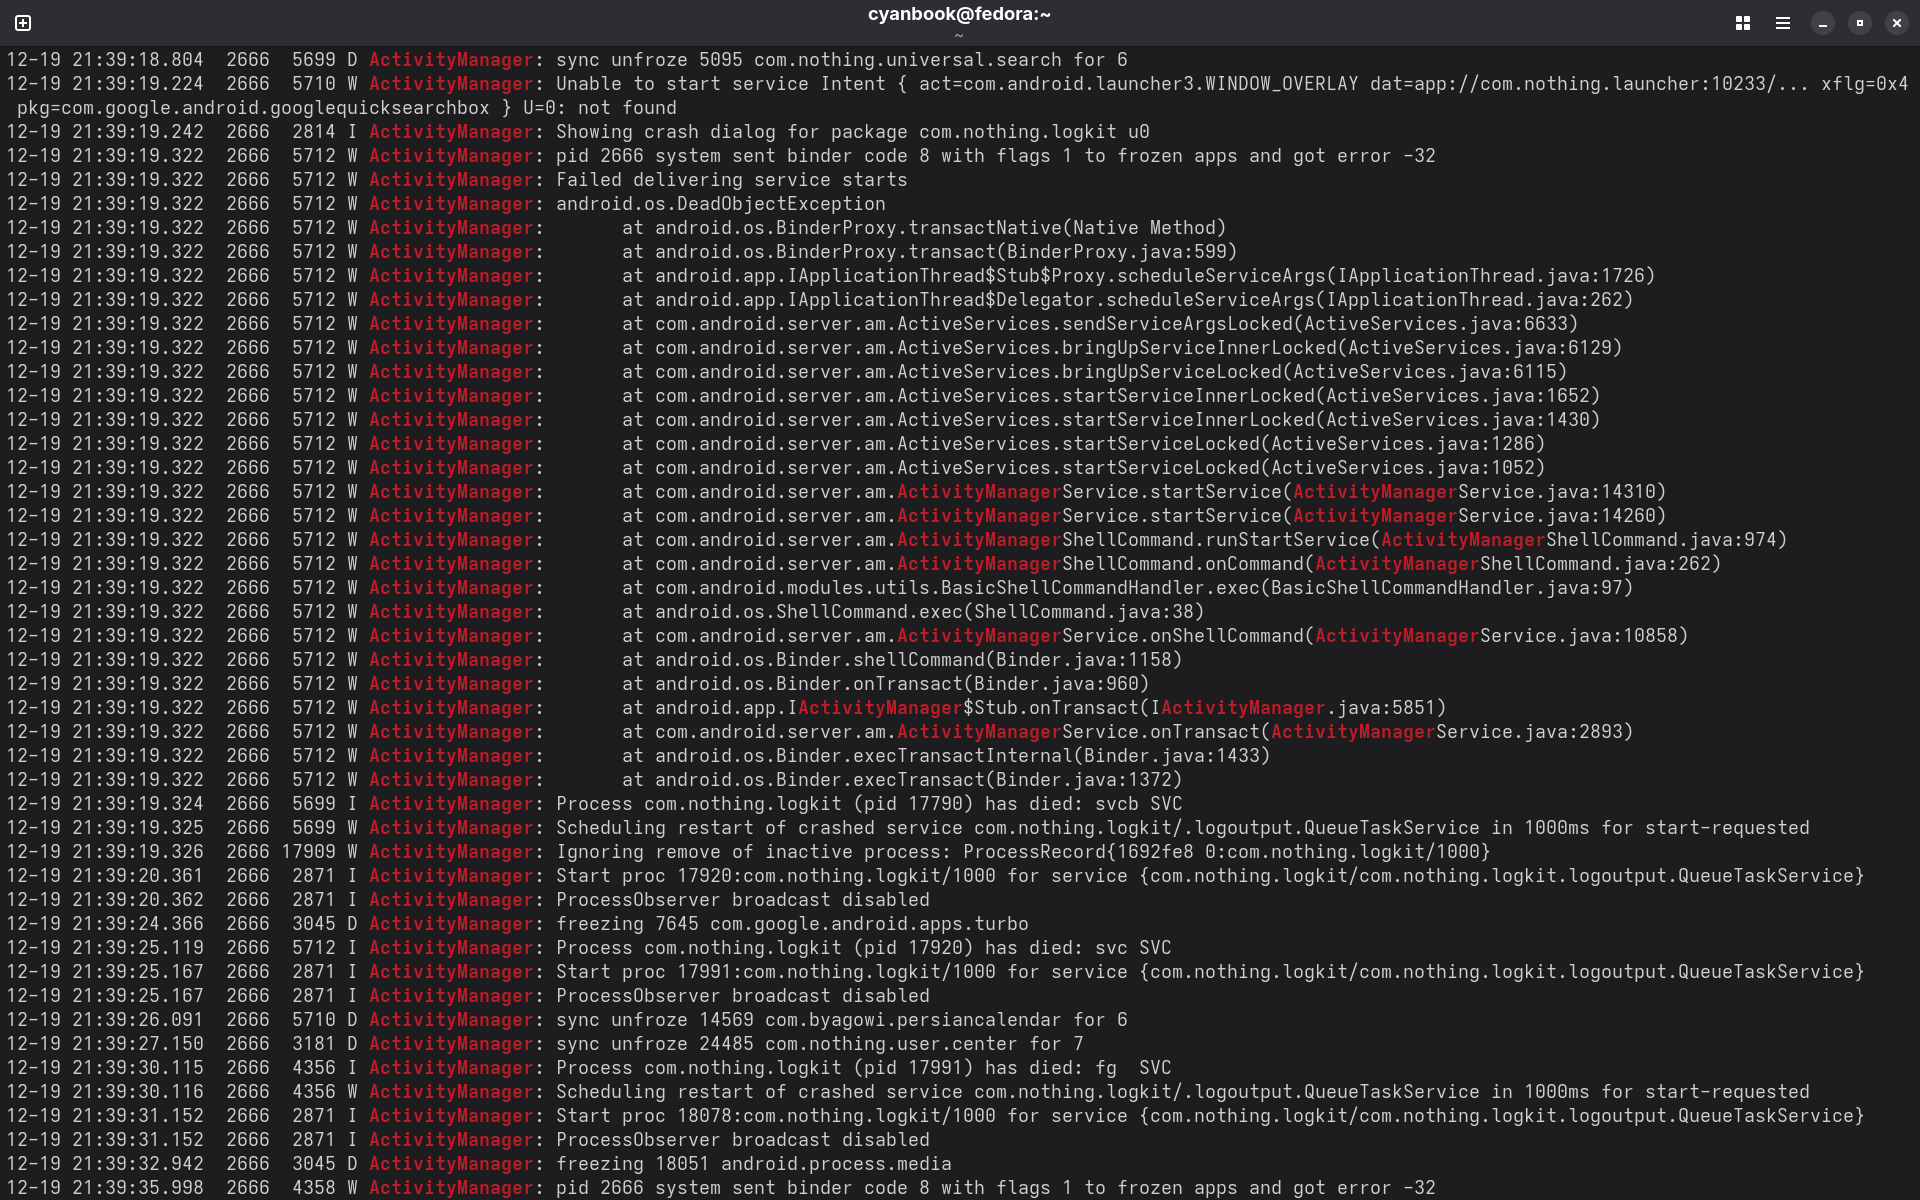Maximize the terminal window
Image resolution: width=1920 pixels, height=1200 pixels.
point(1860,22)
